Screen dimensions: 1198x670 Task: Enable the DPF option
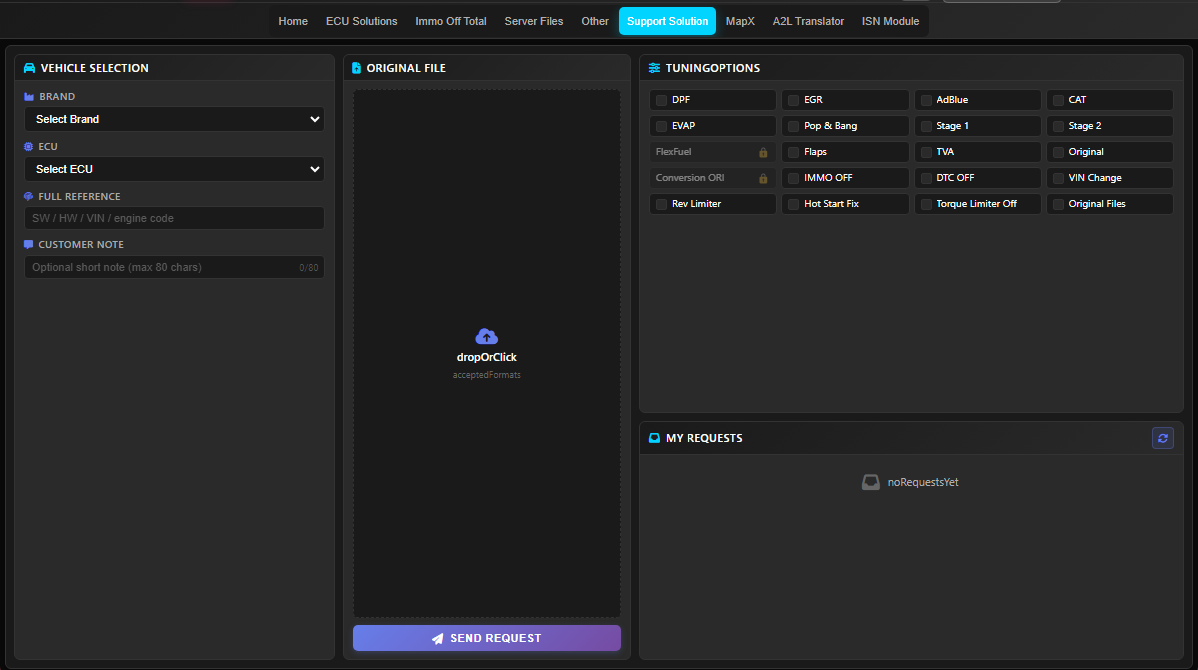[x=662, y=100]
